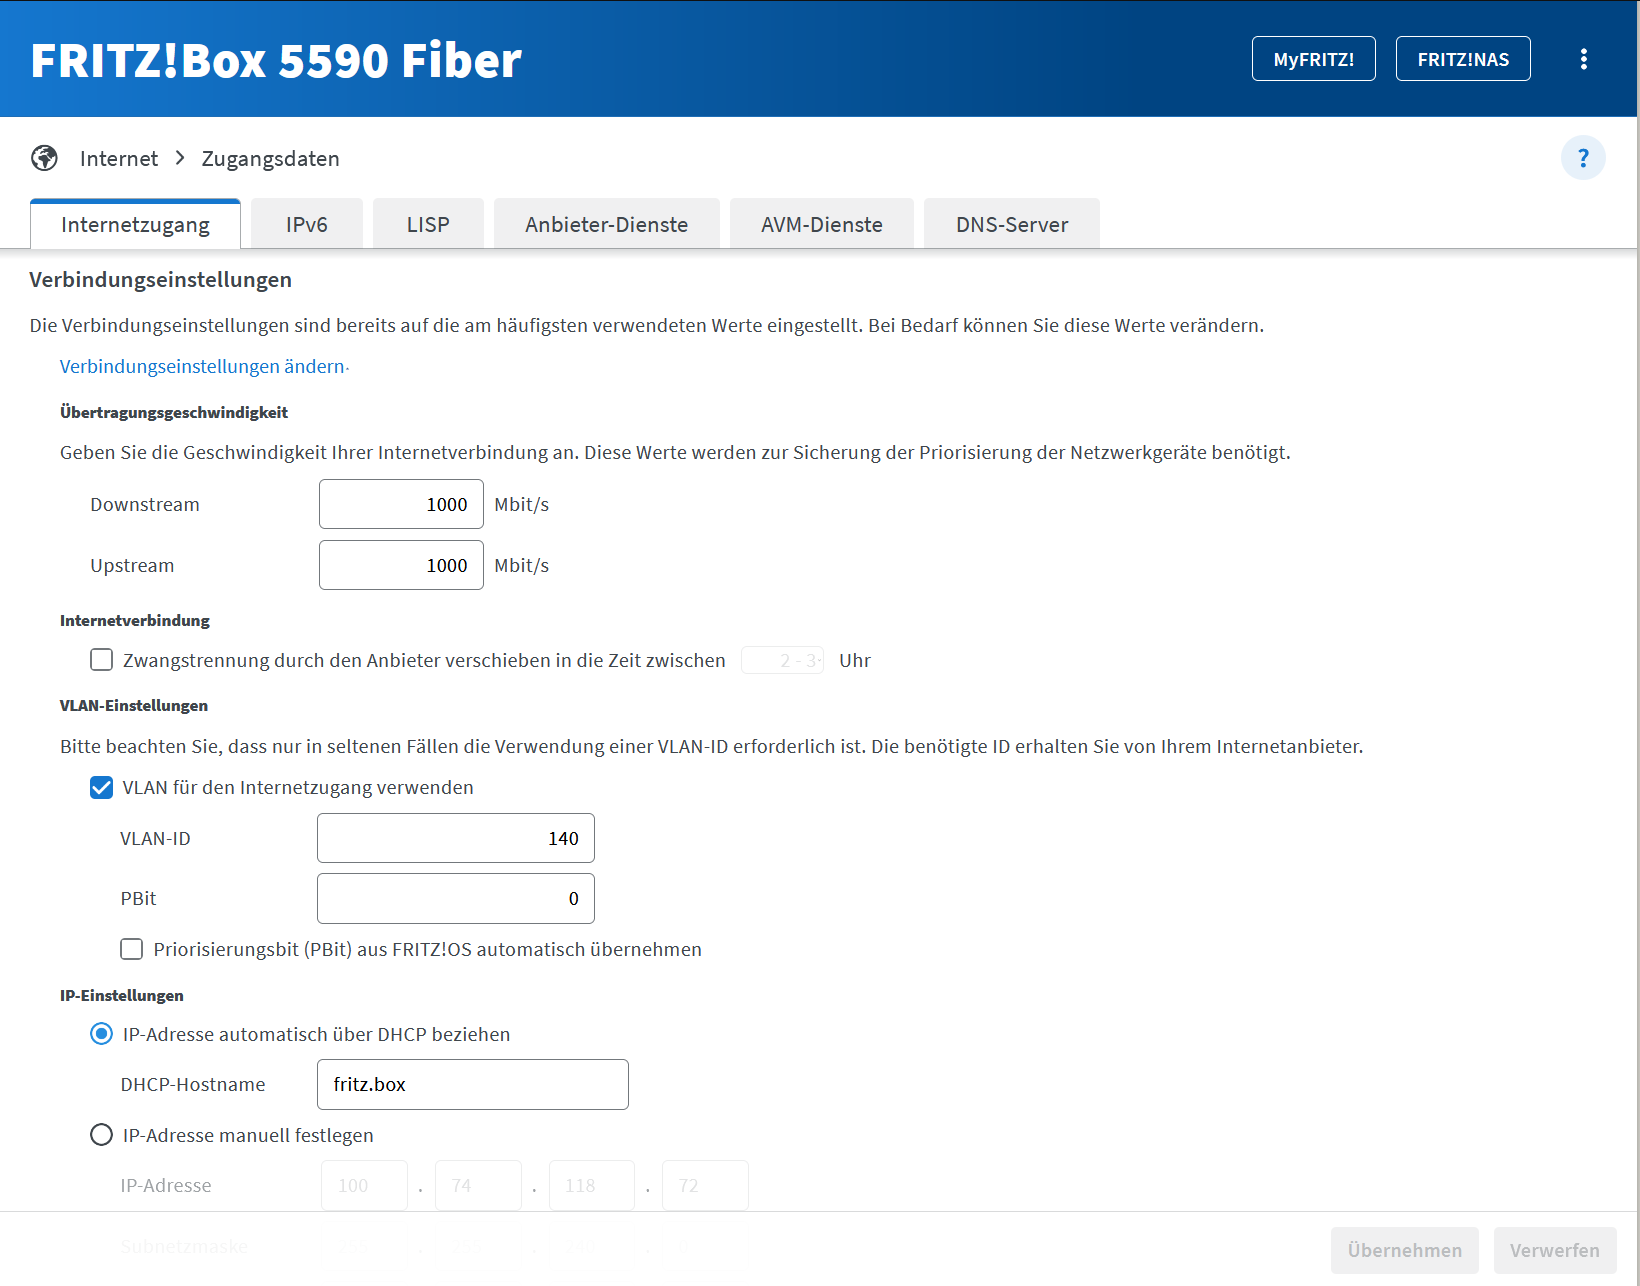
Task: Switch to the IPv6 tab
Action: pyautogui.click(x=306, y=224)
